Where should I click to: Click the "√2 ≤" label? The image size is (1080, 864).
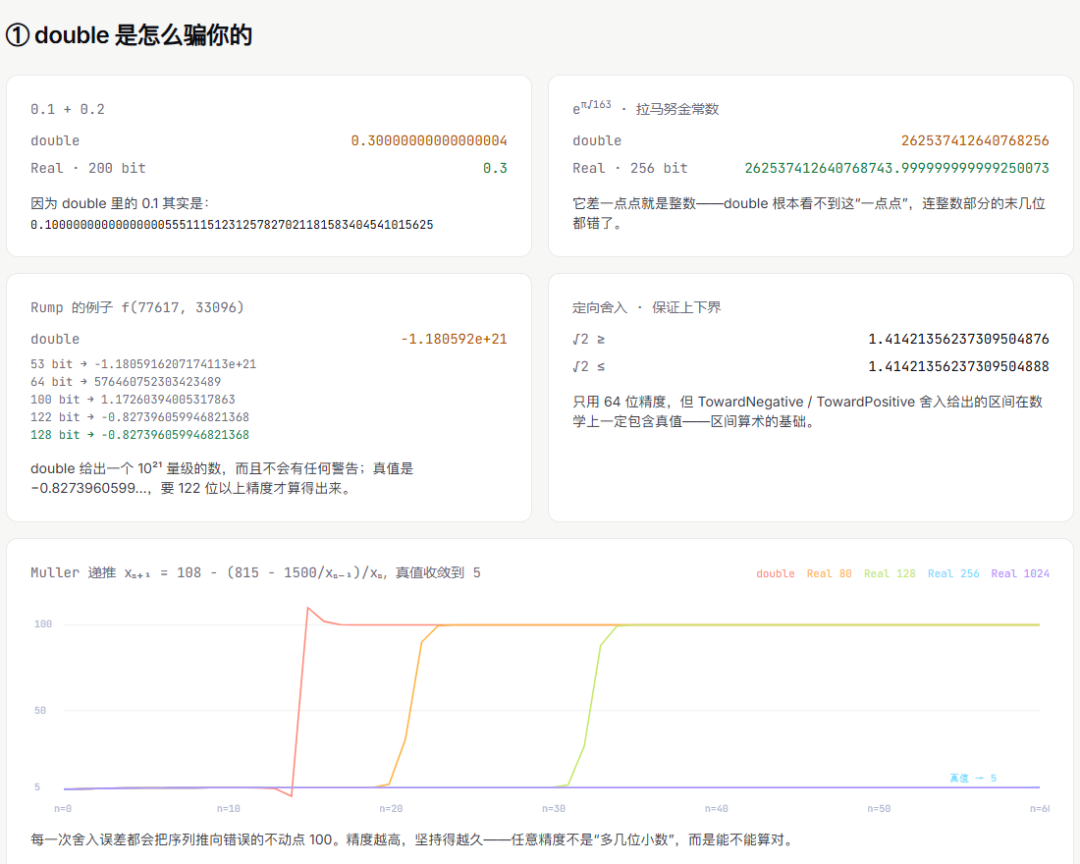[x=589, y=367]
